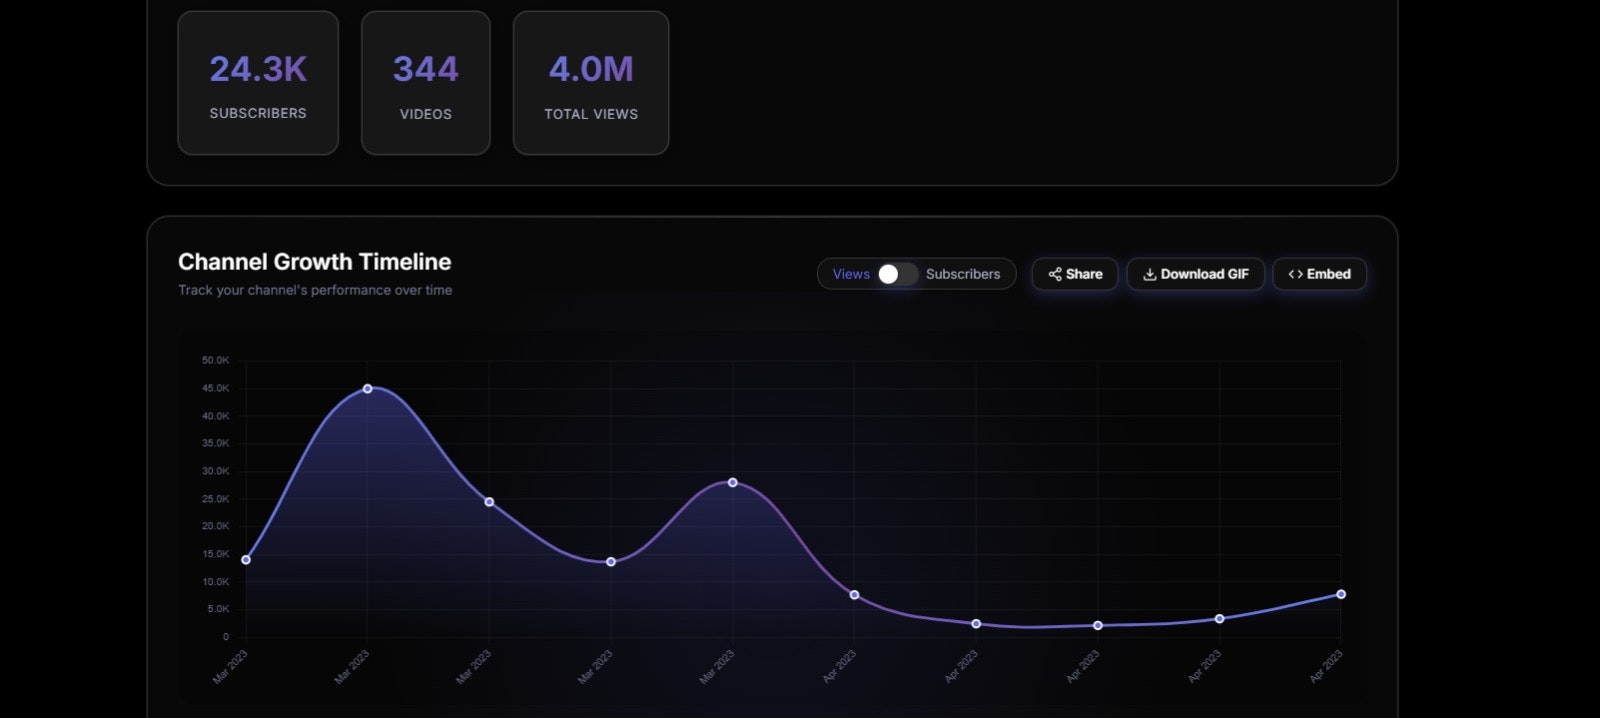The image size is (1600, 718).
Task: Click the 4.0M Total Views stat card
Action: [591, 83]
